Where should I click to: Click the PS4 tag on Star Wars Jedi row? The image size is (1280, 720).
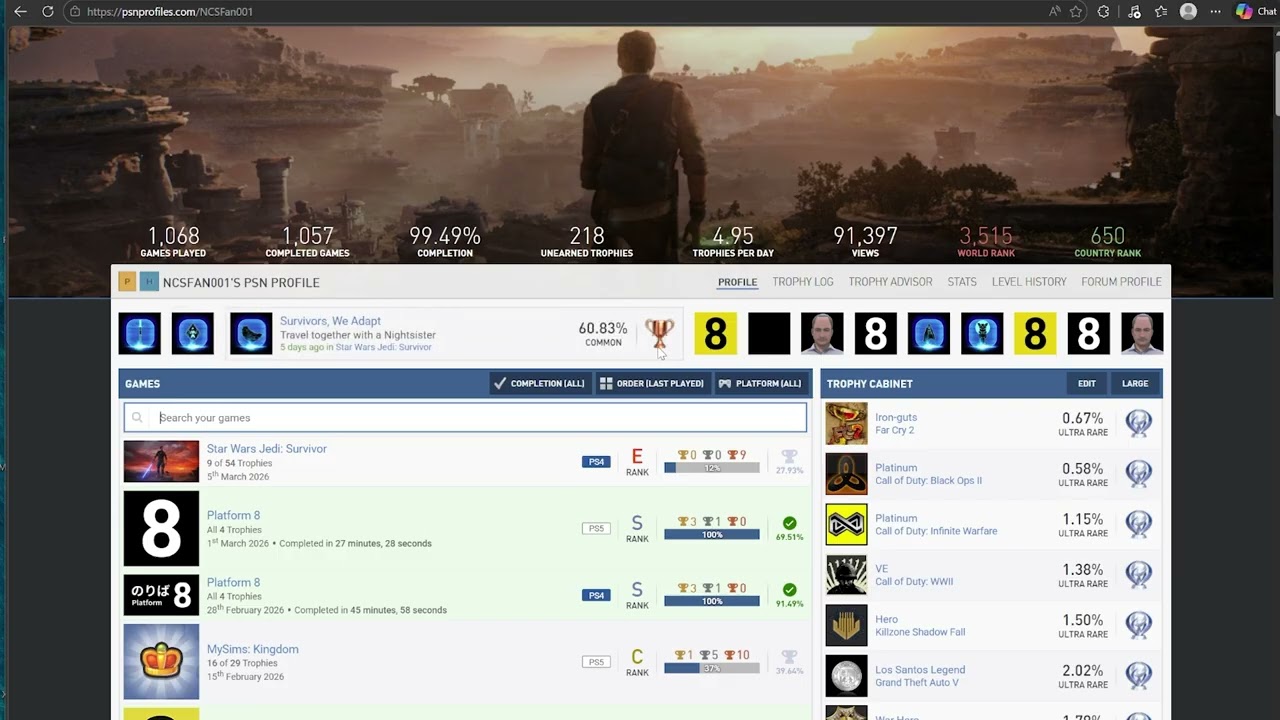595,462
